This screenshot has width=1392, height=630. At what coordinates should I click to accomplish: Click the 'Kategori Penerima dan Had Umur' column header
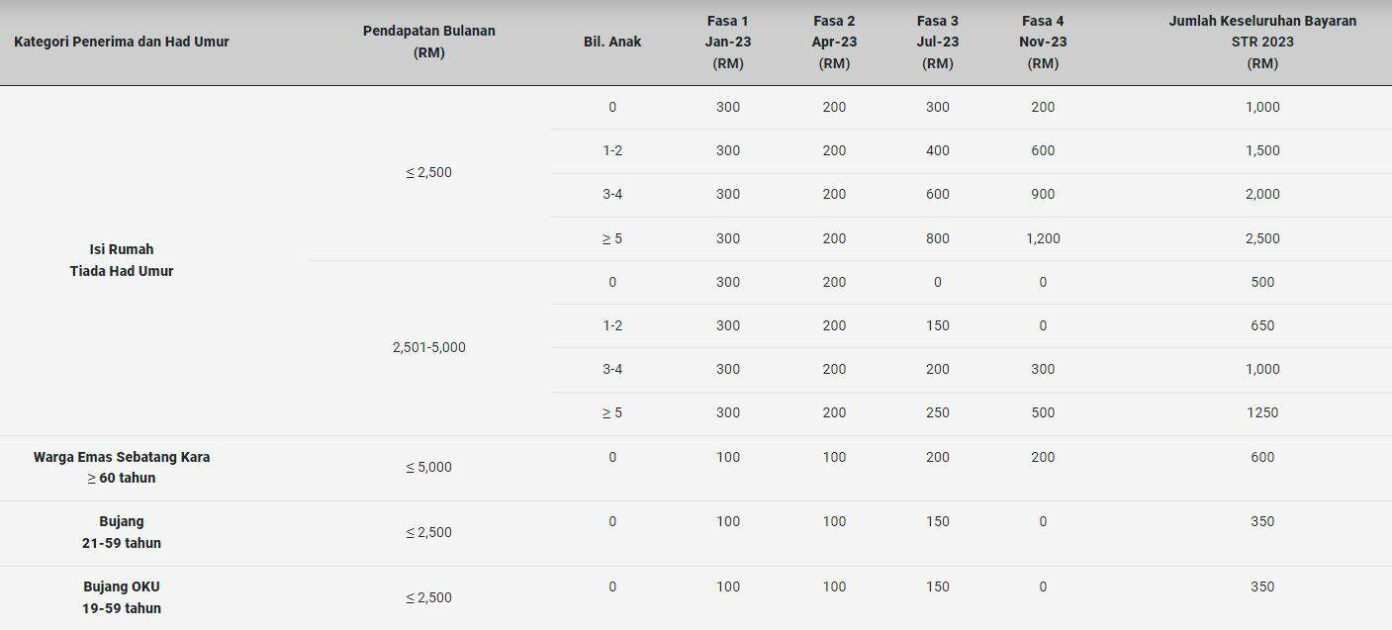(x=121, y=42)
